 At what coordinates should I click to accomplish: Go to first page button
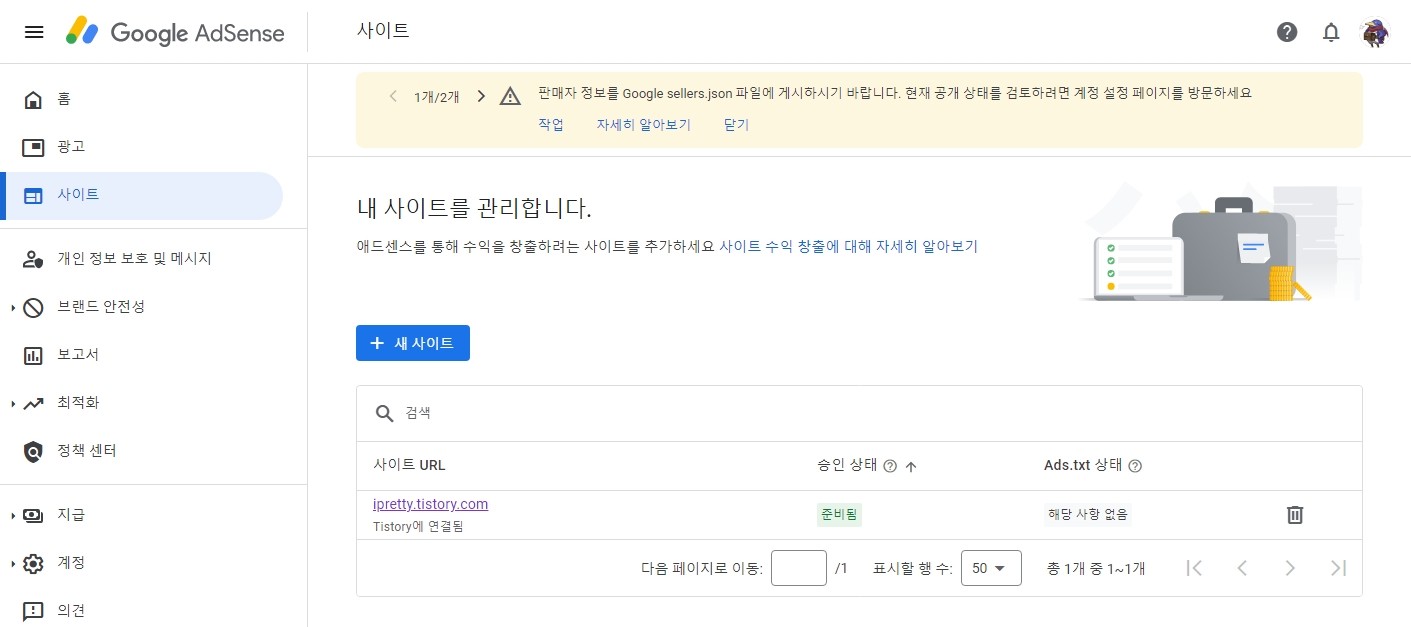point(1193,568)
